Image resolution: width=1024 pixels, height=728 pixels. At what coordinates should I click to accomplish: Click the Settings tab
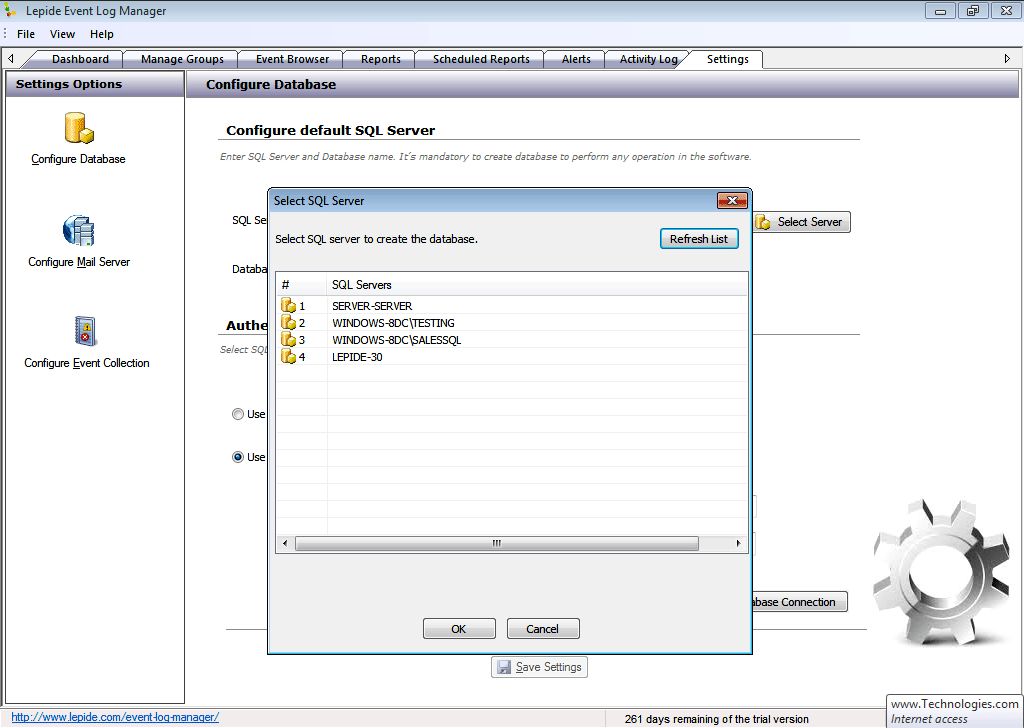coord(728,59)
